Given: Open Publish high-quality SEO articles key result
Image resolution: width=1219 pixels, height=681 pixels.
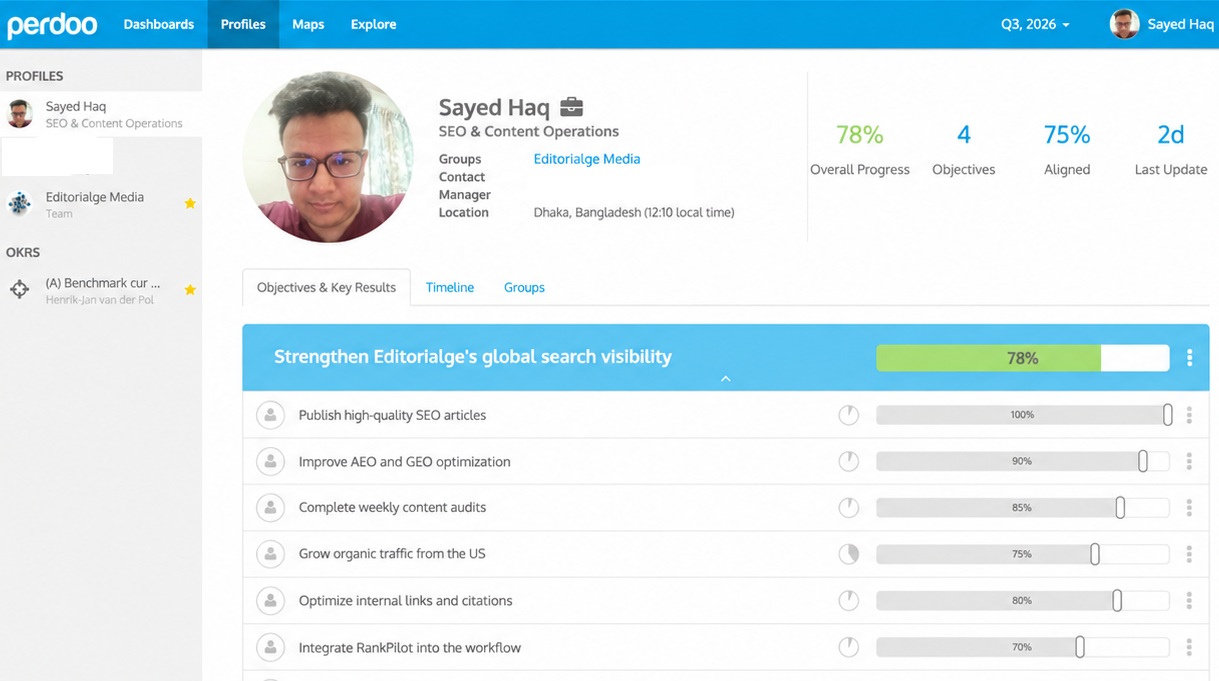Looking at the screenshot, I should [x=392, y=415].
